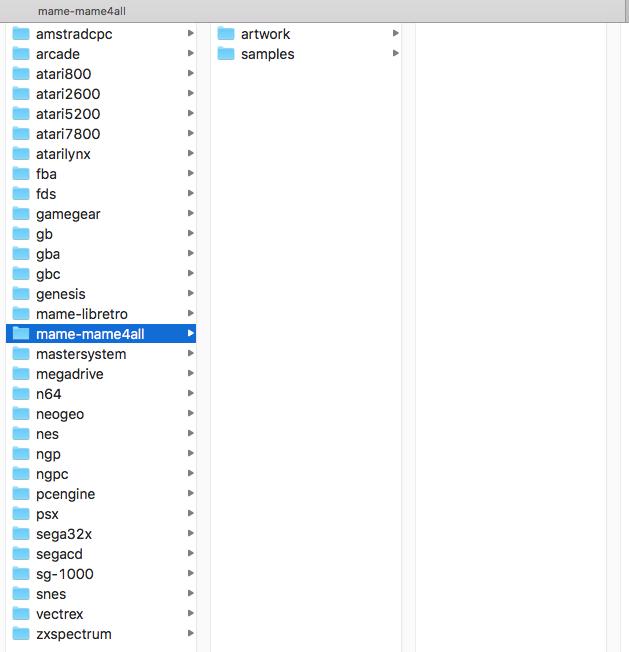
Task: Click the atarilynx folder icon
Action: pyautogui.click(x=21, y=153)
